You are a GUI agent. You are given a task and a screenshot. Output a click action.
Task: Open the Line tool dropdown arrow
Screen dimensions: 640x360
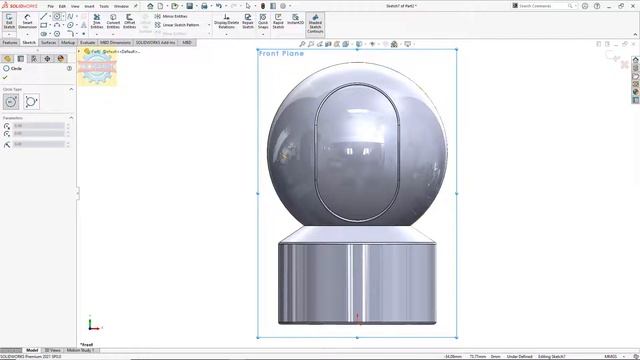point(50,16)
